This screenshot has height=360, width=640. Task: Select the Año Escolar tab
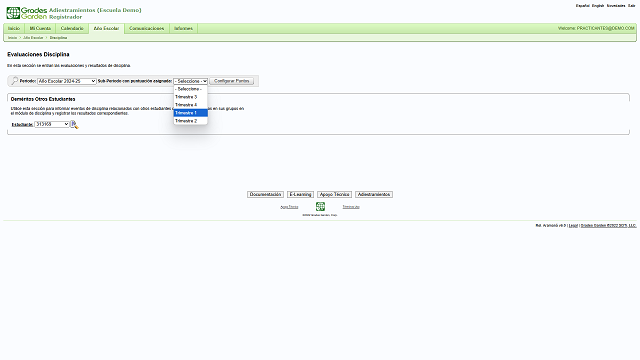coord(106,29)
